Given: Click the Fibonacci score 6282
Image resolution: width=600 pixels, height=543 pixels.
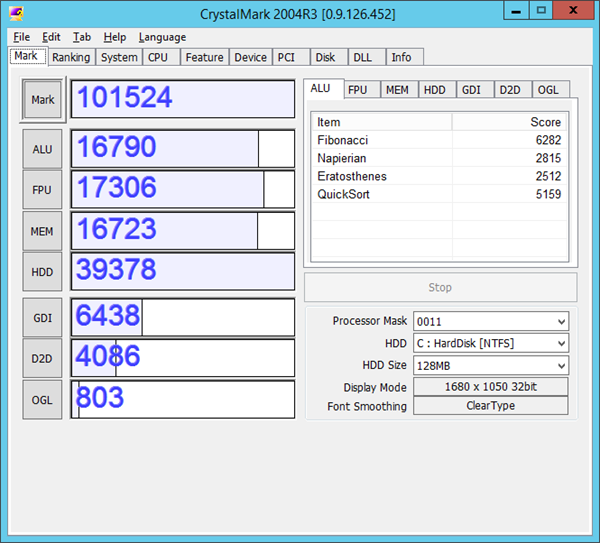Looking at the screenshot, I should click(548, 140).
